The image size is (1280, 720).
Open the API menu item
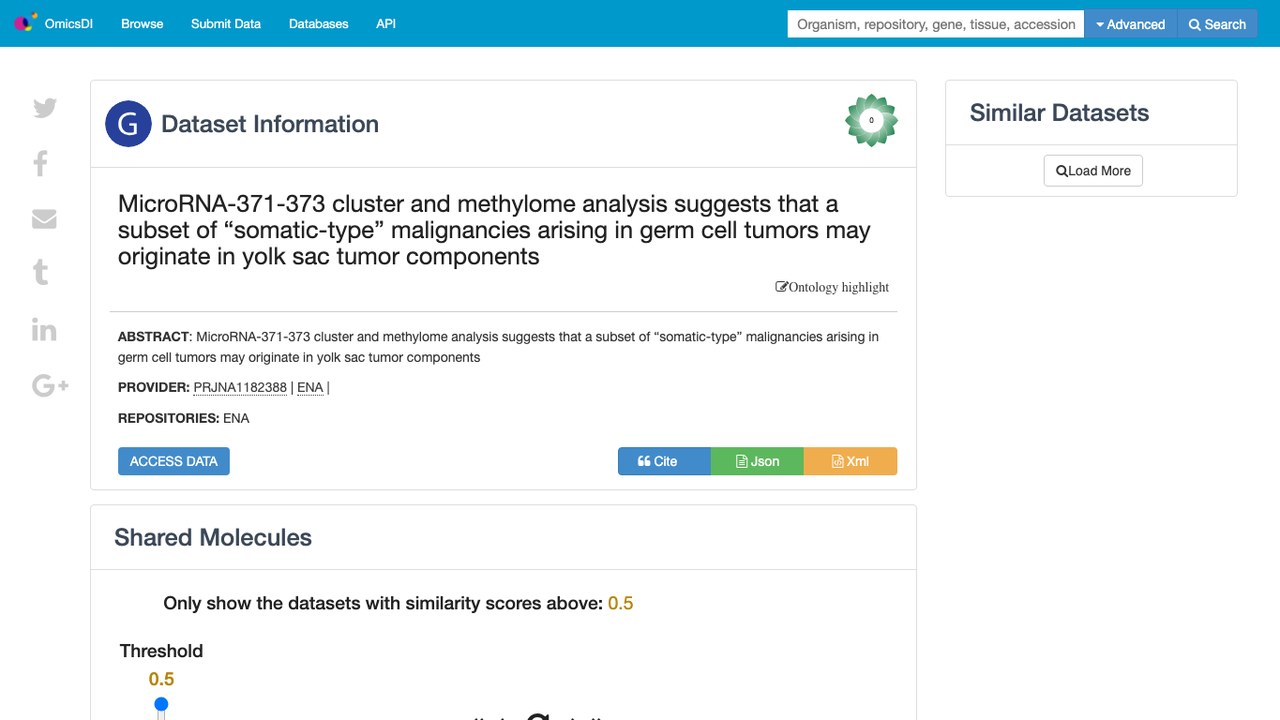386,24
